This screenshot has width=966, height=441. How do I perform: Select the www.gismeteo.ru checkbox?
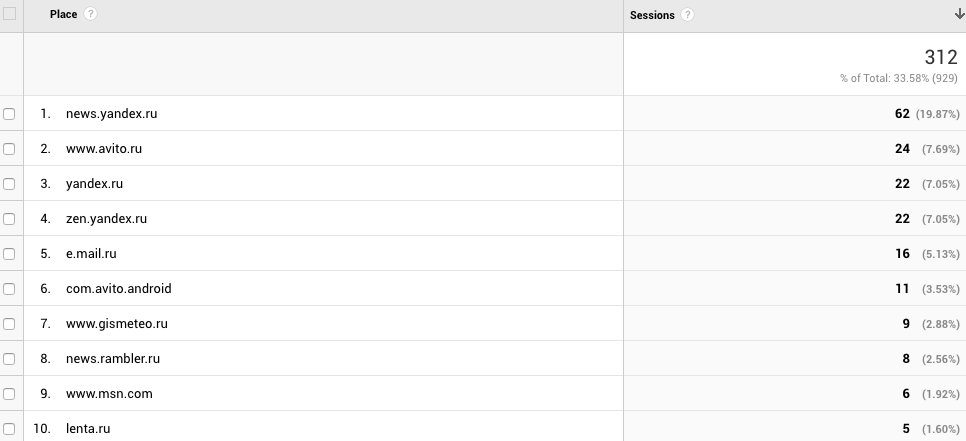click(x=10, y=324)
